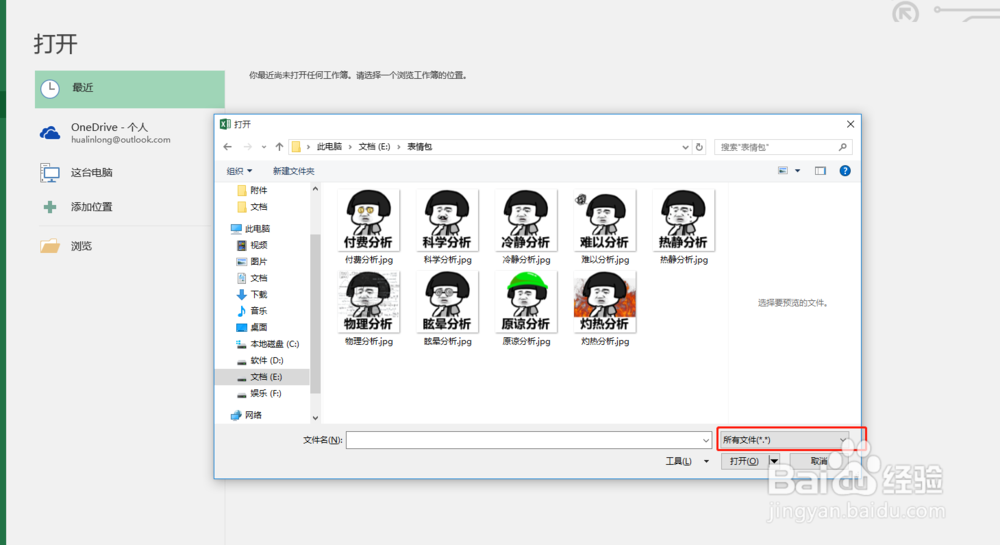The width and height of the screenshot is (1000, 545).
Task: Go back with dialog's left arrow
Action: pyautogui.click(x=228, y=147)
